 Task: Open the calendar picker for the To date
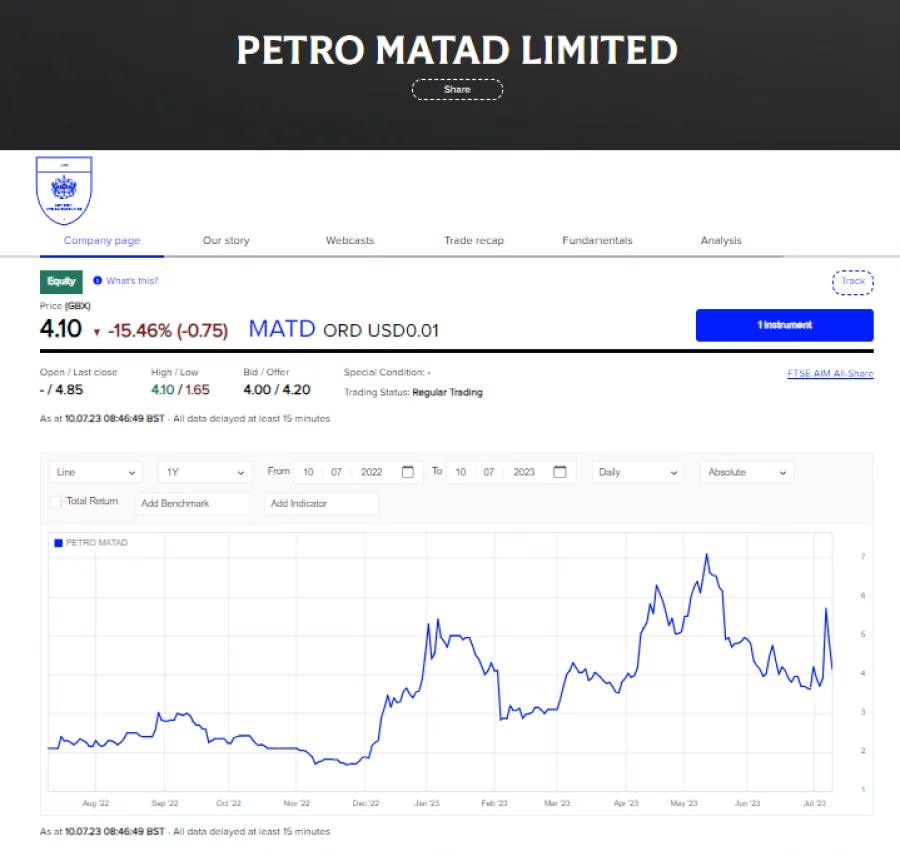[559, 471]
